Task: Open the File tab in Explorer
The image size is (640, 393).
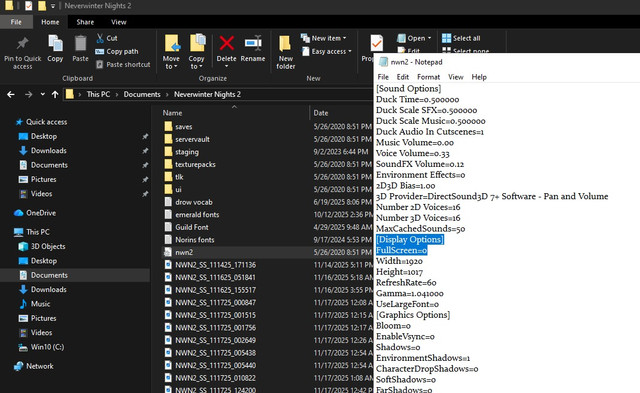Action: coord(16,22)
